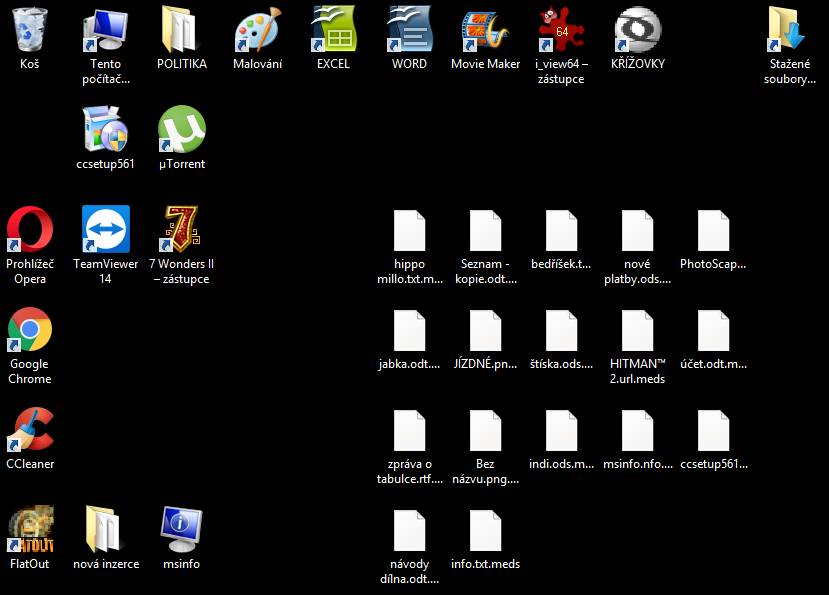Screen dimensions: 829x595
Task: Click the msinfo monitor icon
Action: 181,529
